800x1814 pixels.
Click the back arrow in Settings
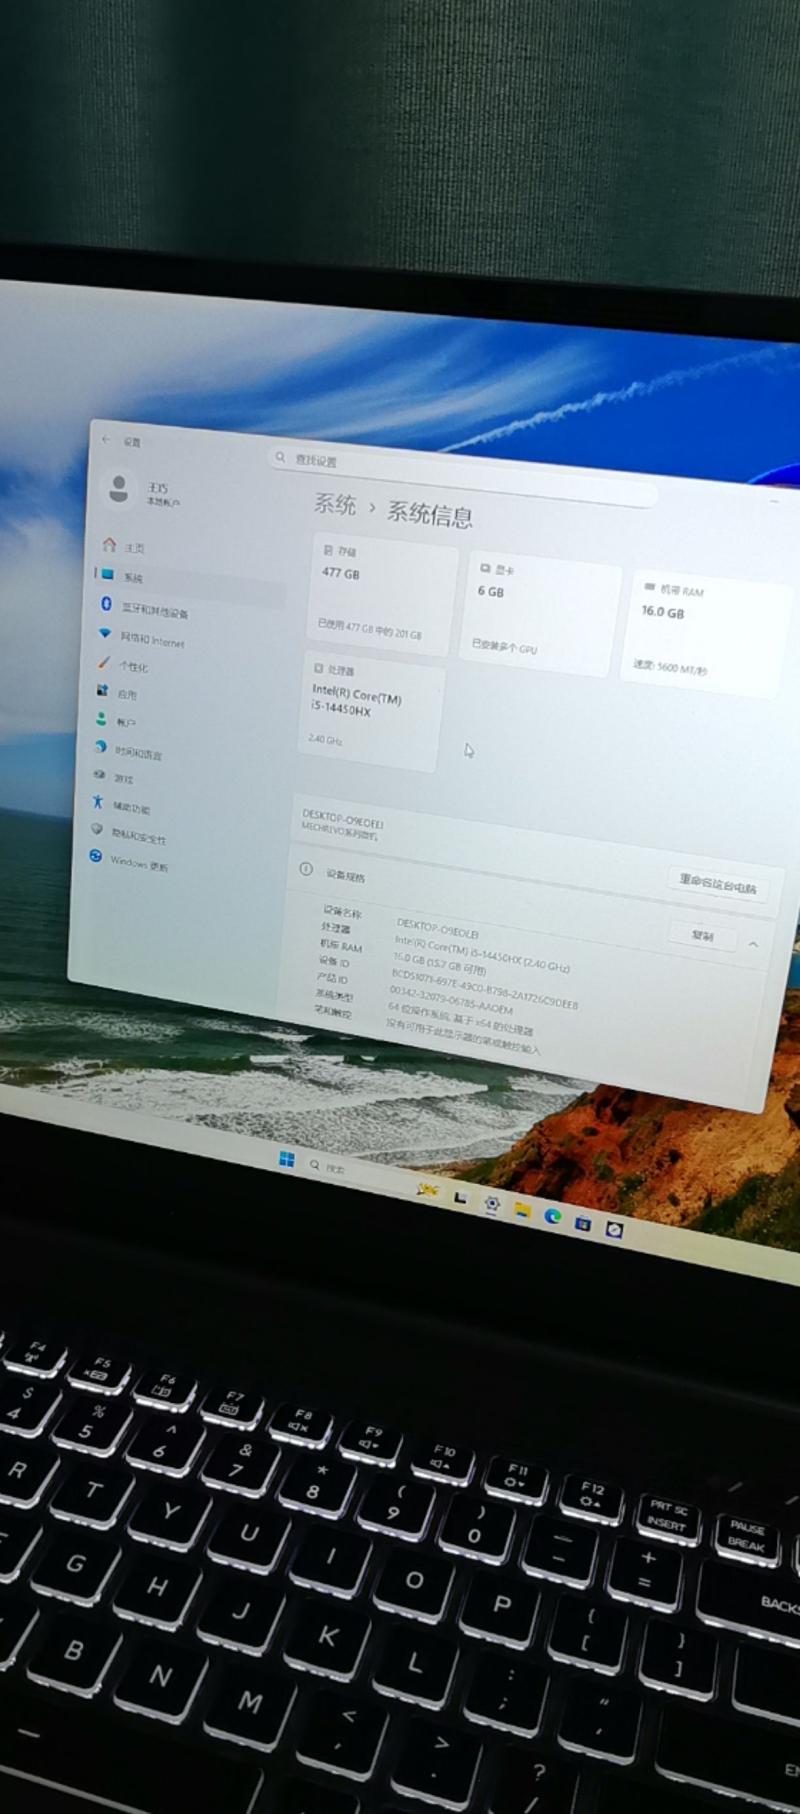coord(107,440)
